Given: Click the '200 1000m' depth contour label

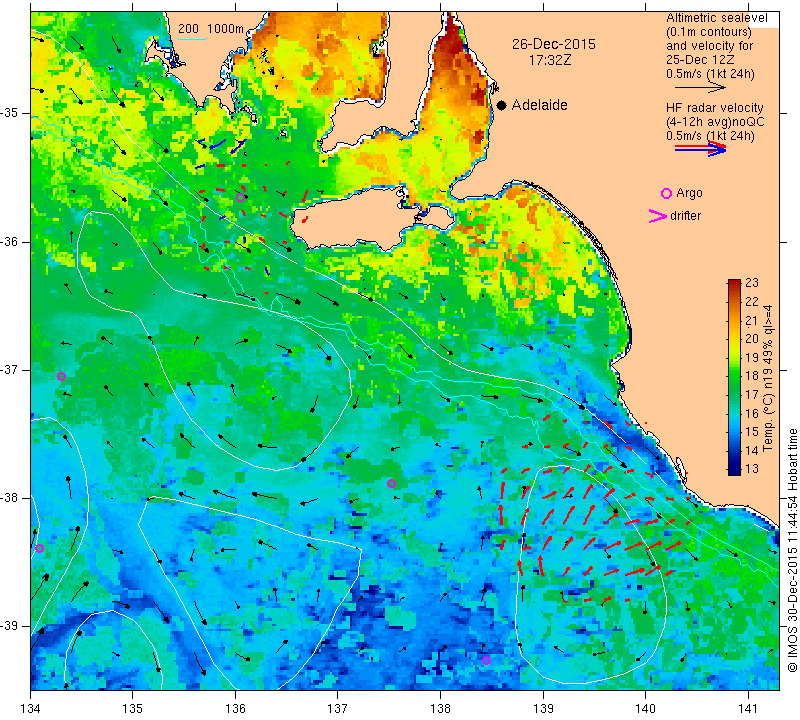Looking at the screenshot, I should tap(211, 29).
